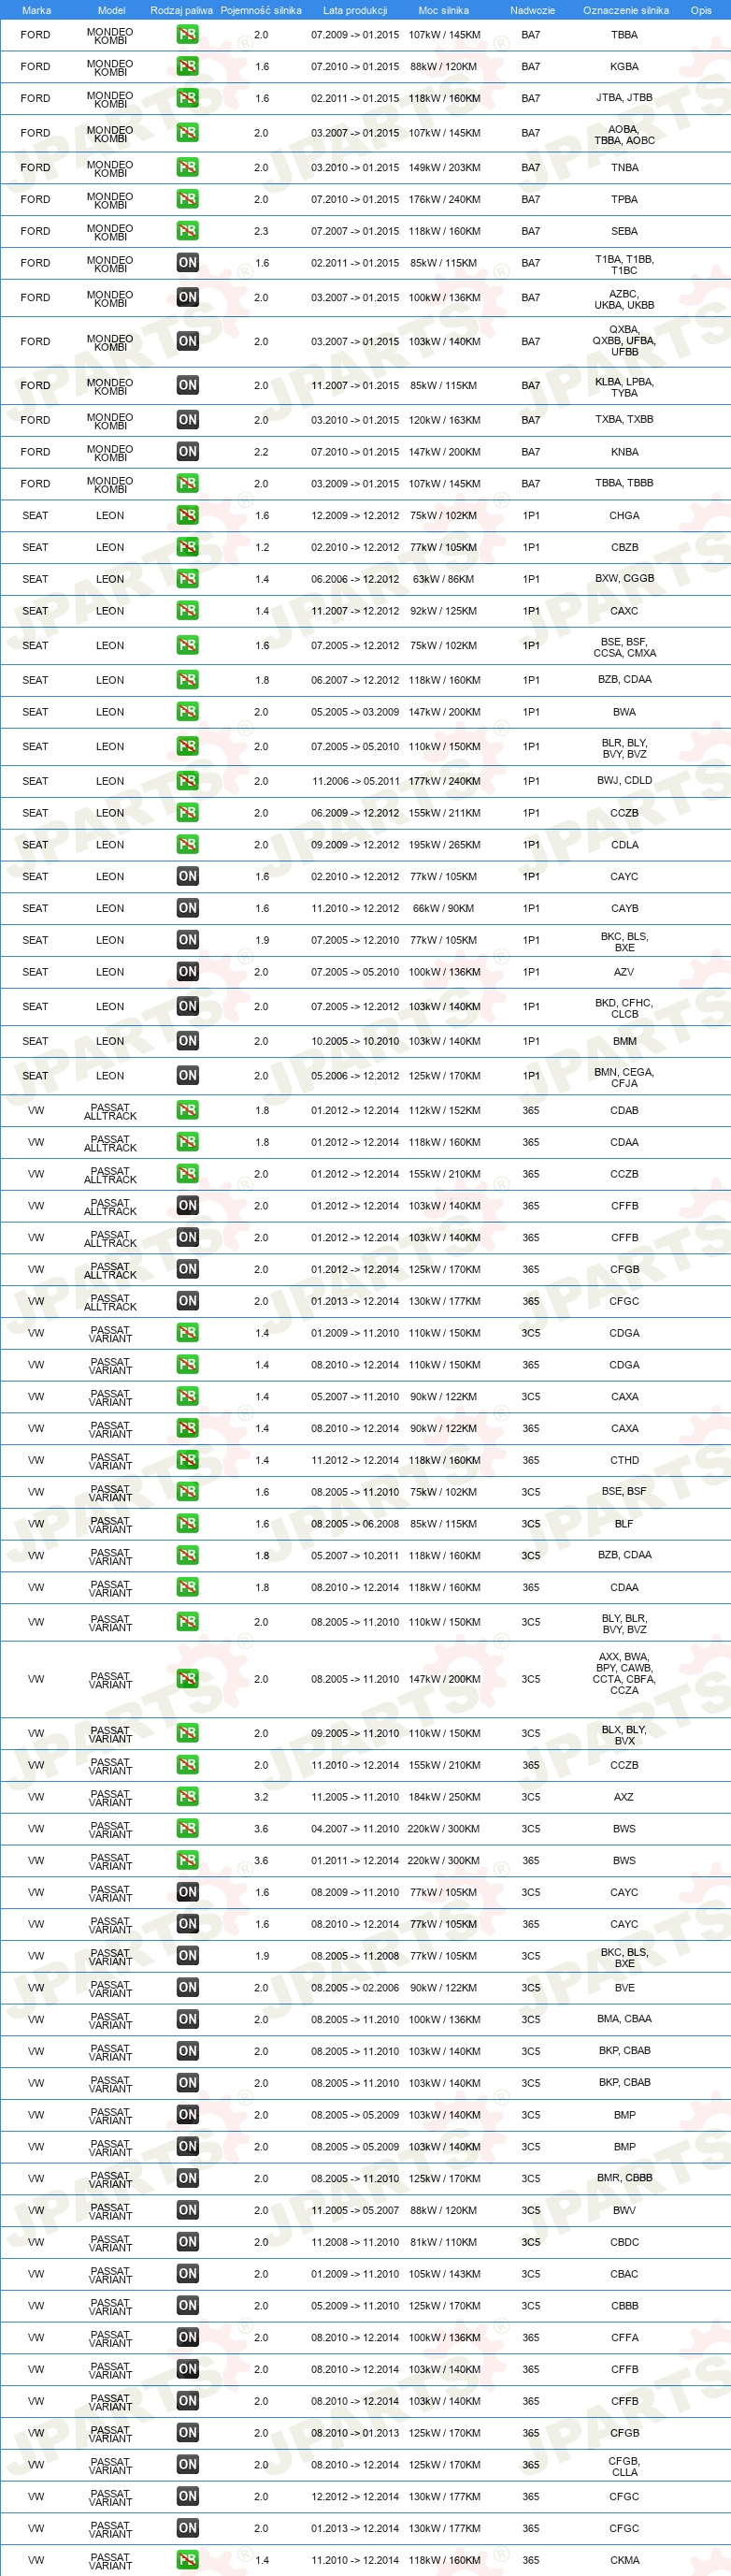
Task: Click the 3.2 engine capacity cell
Action: point(261,1797)
